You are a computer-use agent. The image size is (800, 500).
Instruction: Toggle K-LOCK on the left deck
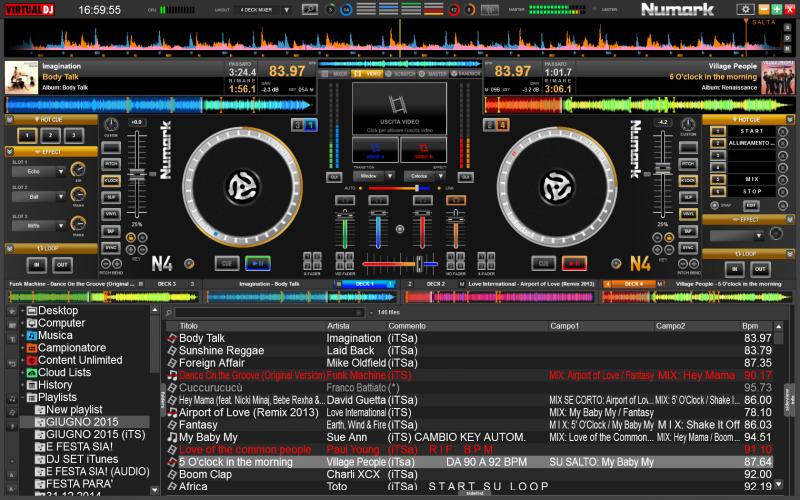tap(111, 181)
